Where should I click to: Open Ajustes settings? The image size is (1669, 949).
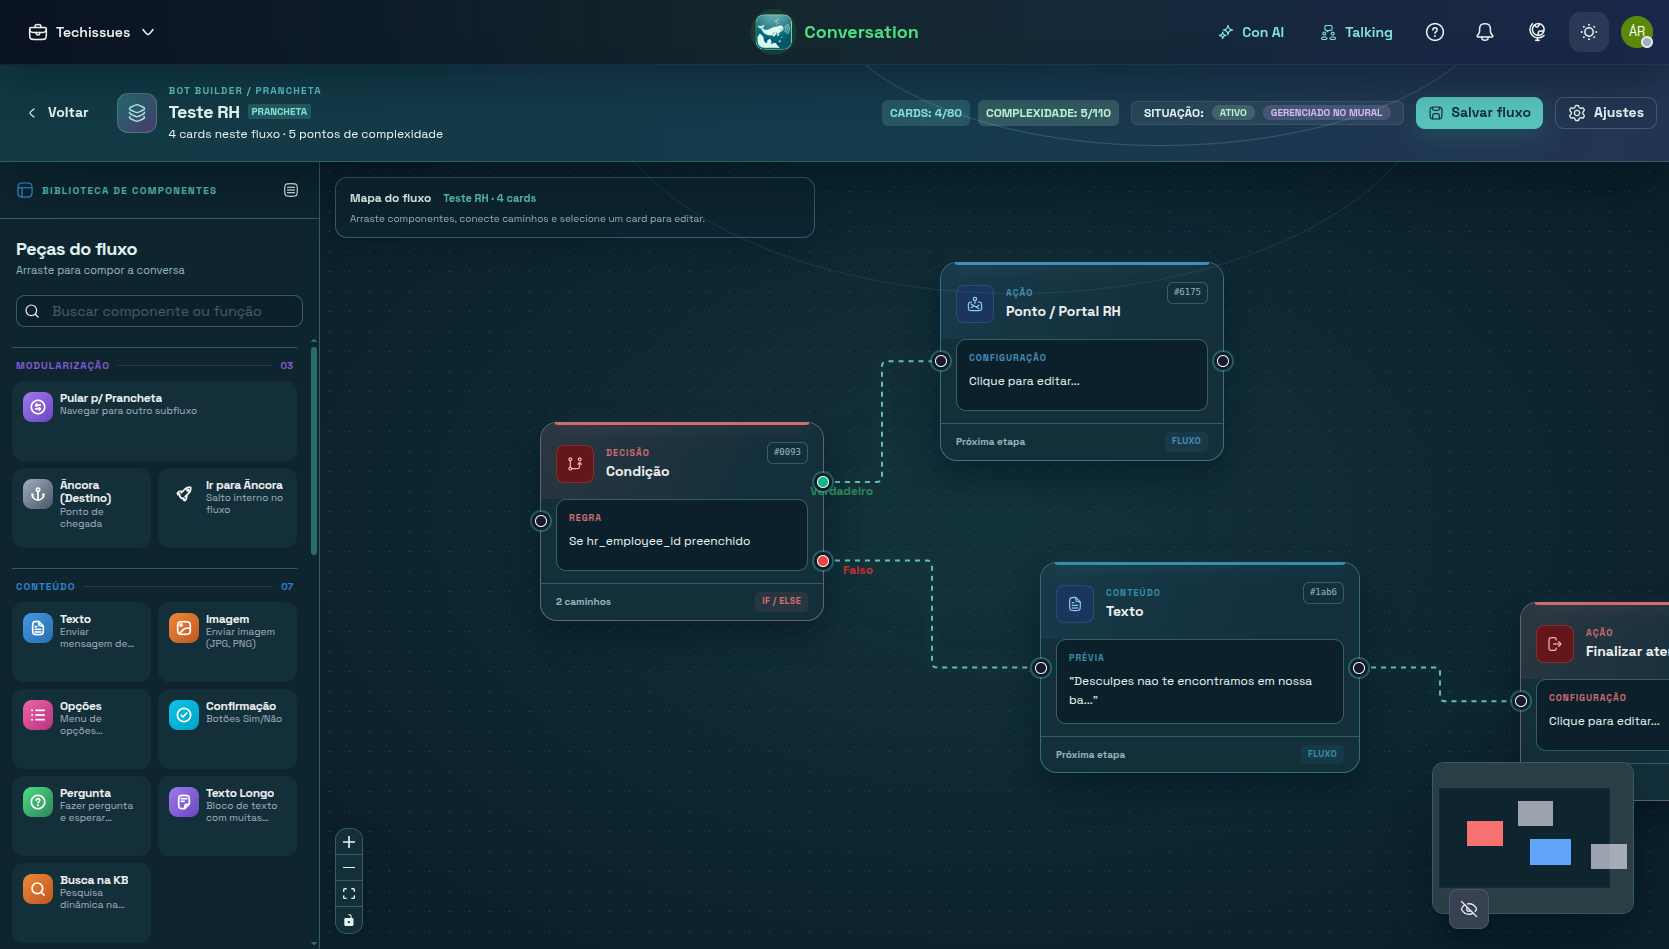coord(1606,113)
